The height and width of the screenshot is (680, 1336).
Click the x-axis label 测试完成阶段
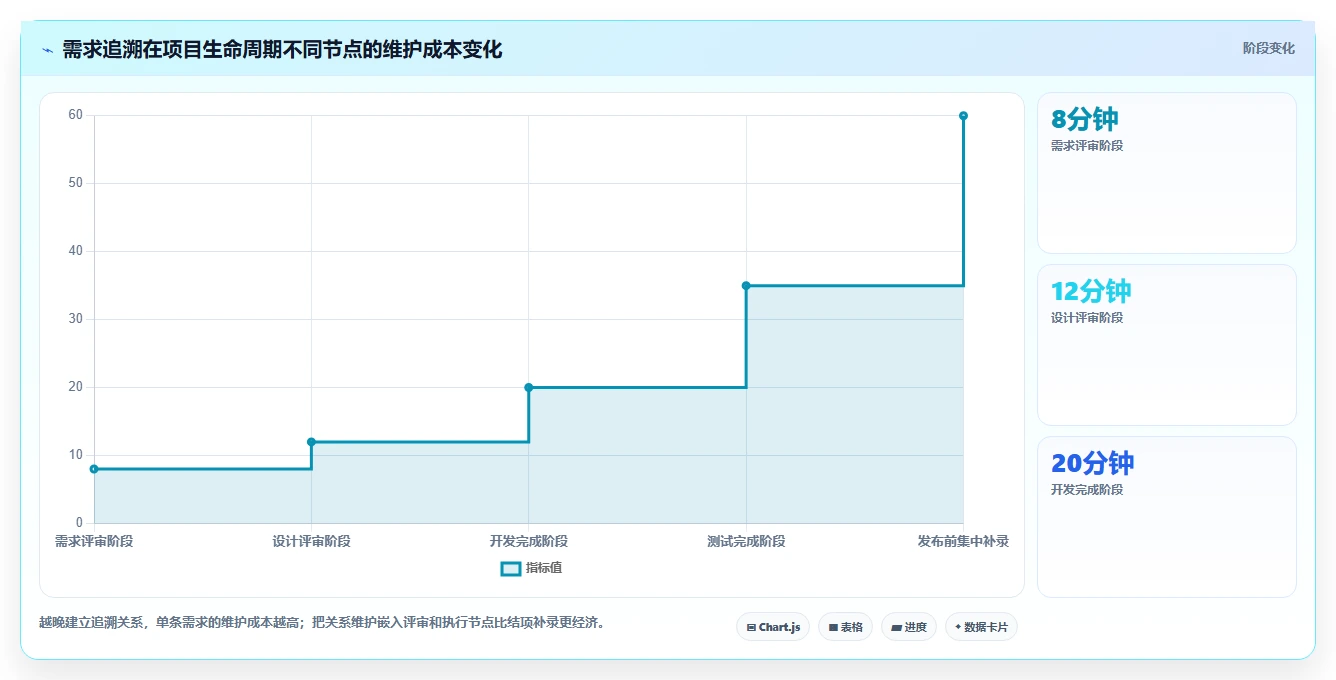point(746,541)
